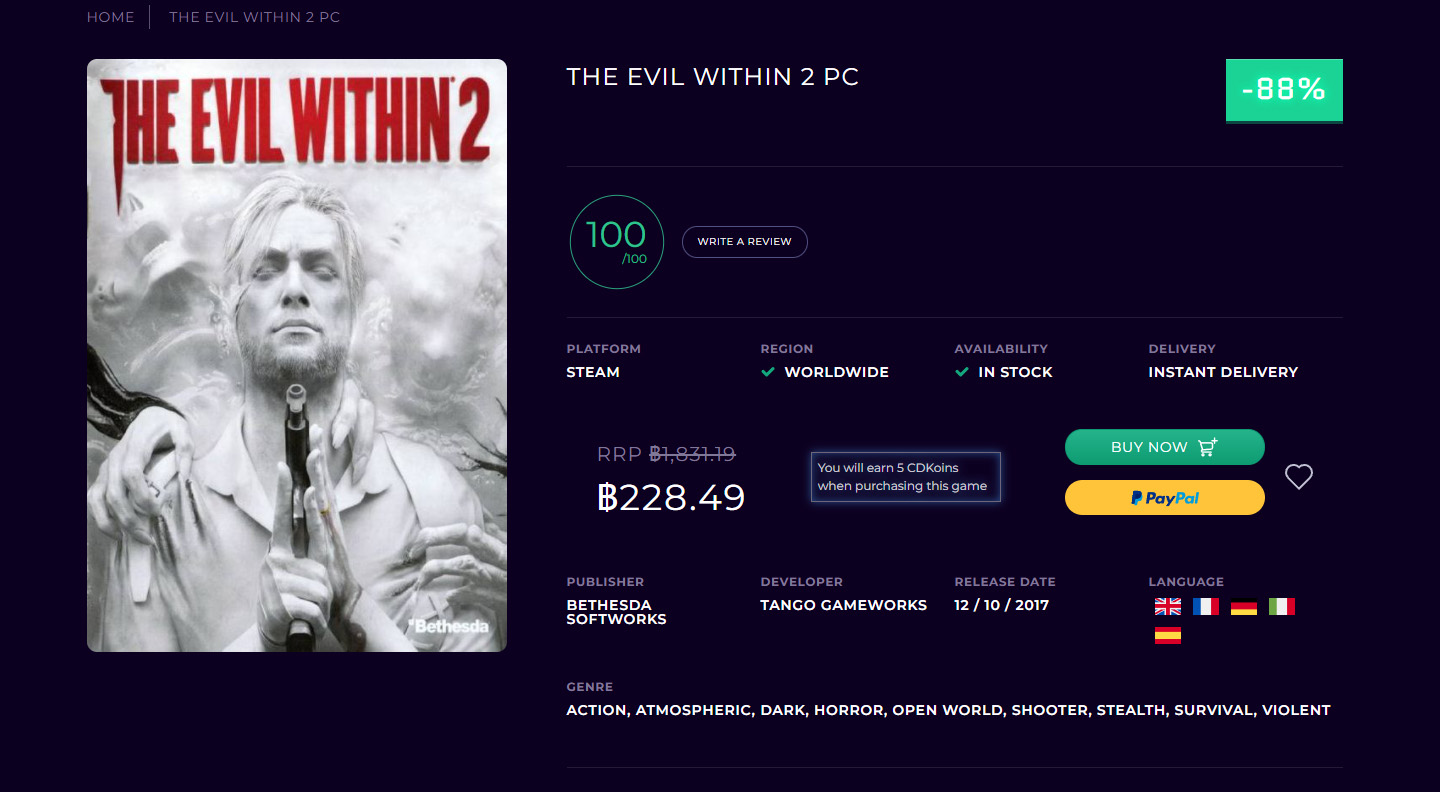Click the Spanish flag language icon

[x=1168, y=635]
